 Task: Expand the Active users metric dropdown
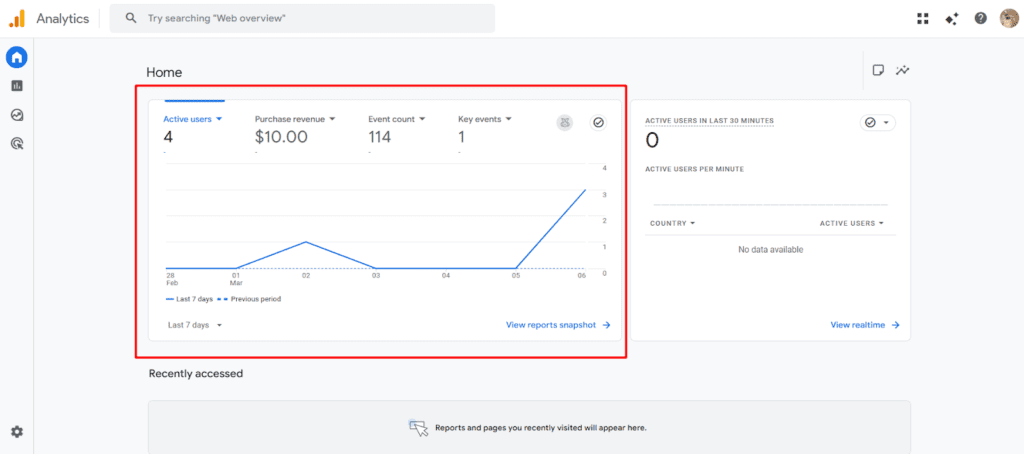pos(193,120)
